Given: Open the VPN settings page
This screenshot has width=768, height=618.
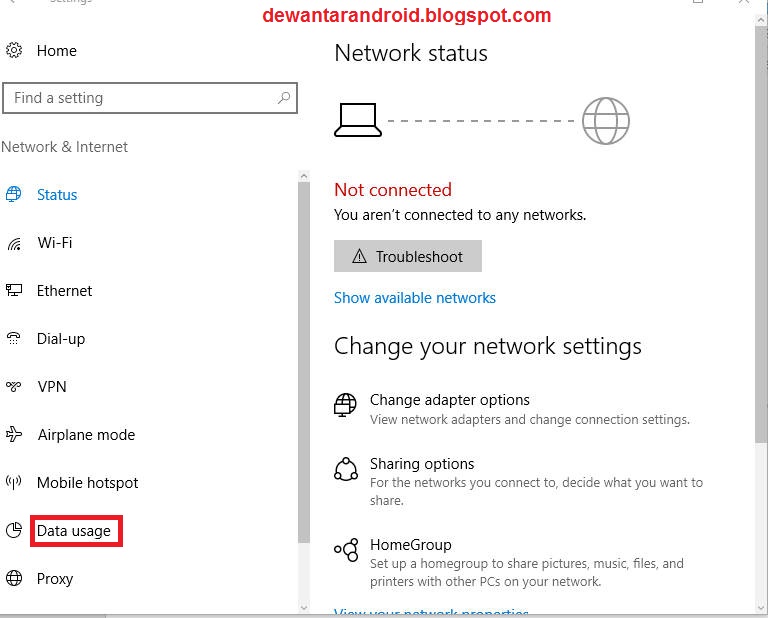Looking at the screenshot, I should (x=52, y=386).
